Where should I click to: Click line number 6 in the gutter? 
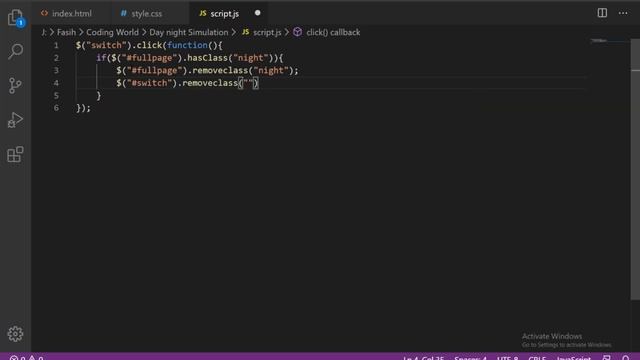[x=56, y=108]
